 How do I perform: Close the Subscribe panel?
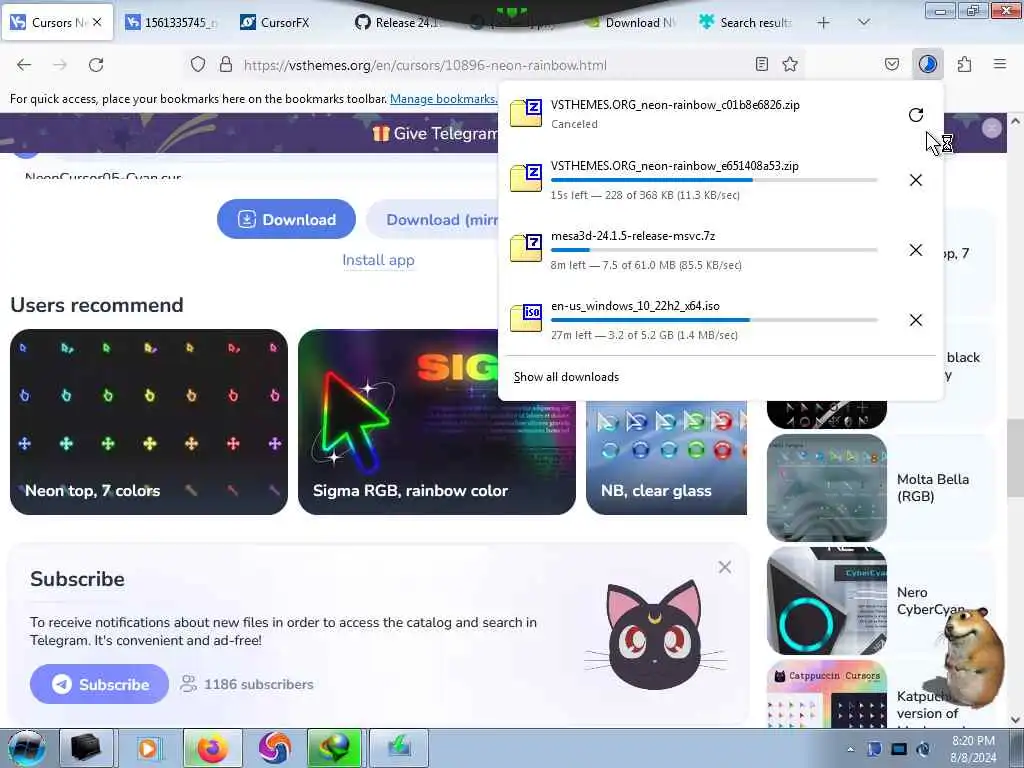(x=724, y=567)
